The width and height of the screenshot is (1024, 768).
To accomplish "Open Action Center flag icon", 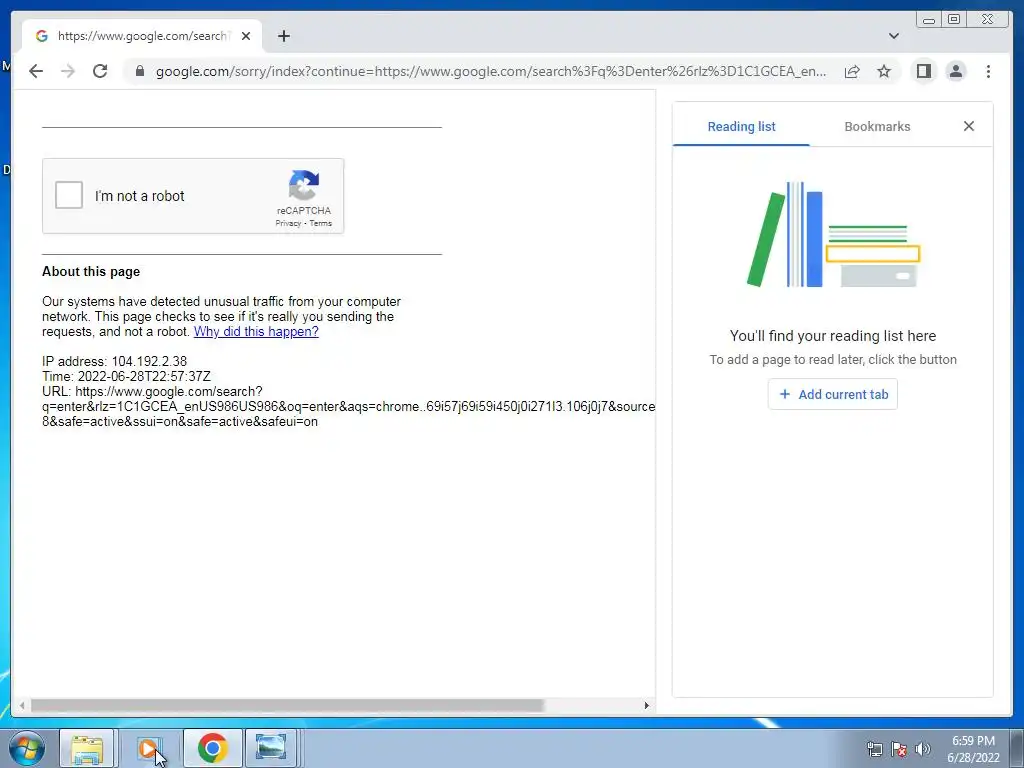I will coord(899,749).
